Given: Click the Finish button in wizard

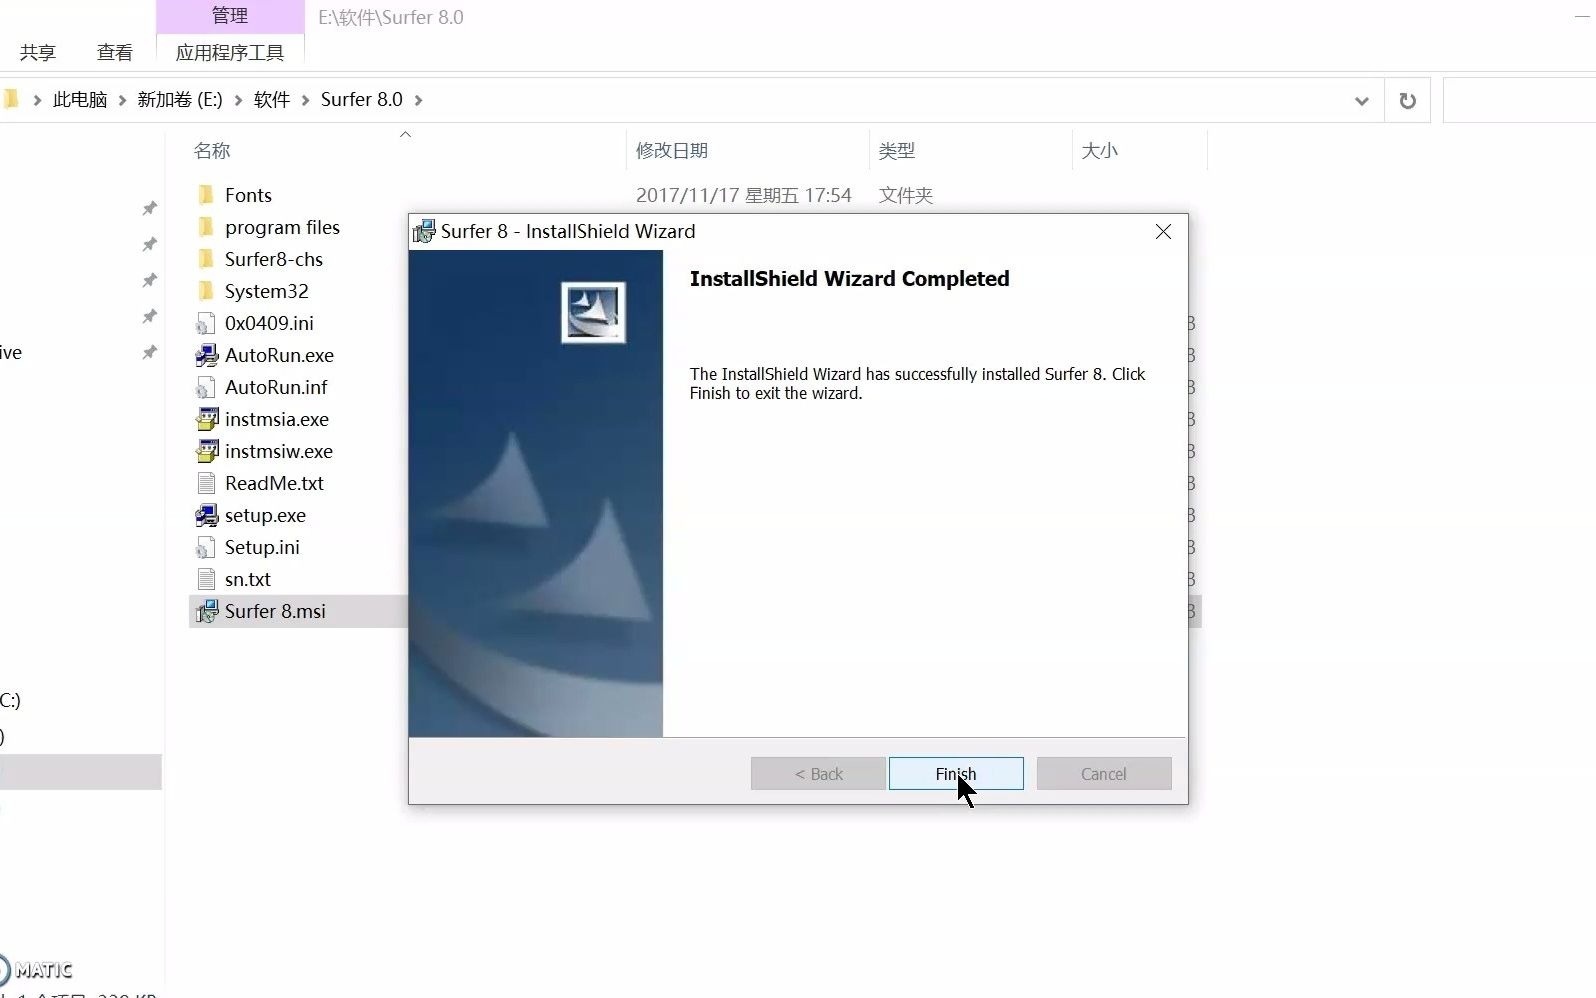Looking at the screenshot, I should [x=956, y=773].
